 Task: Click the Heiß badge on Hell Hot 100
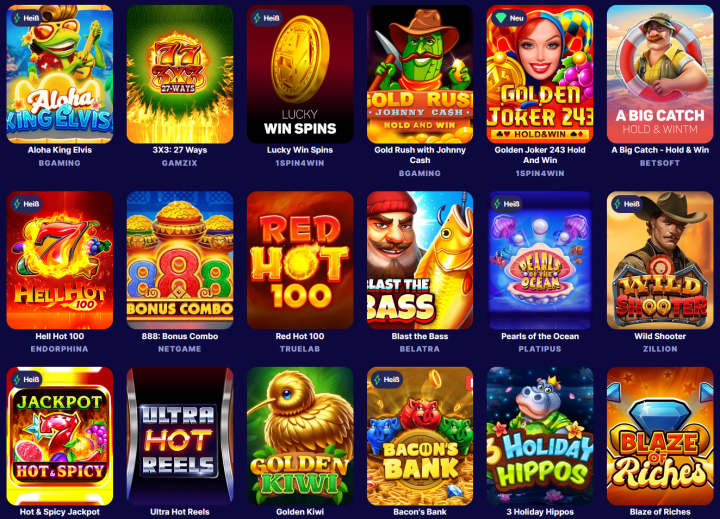click(x=27, y=204)
